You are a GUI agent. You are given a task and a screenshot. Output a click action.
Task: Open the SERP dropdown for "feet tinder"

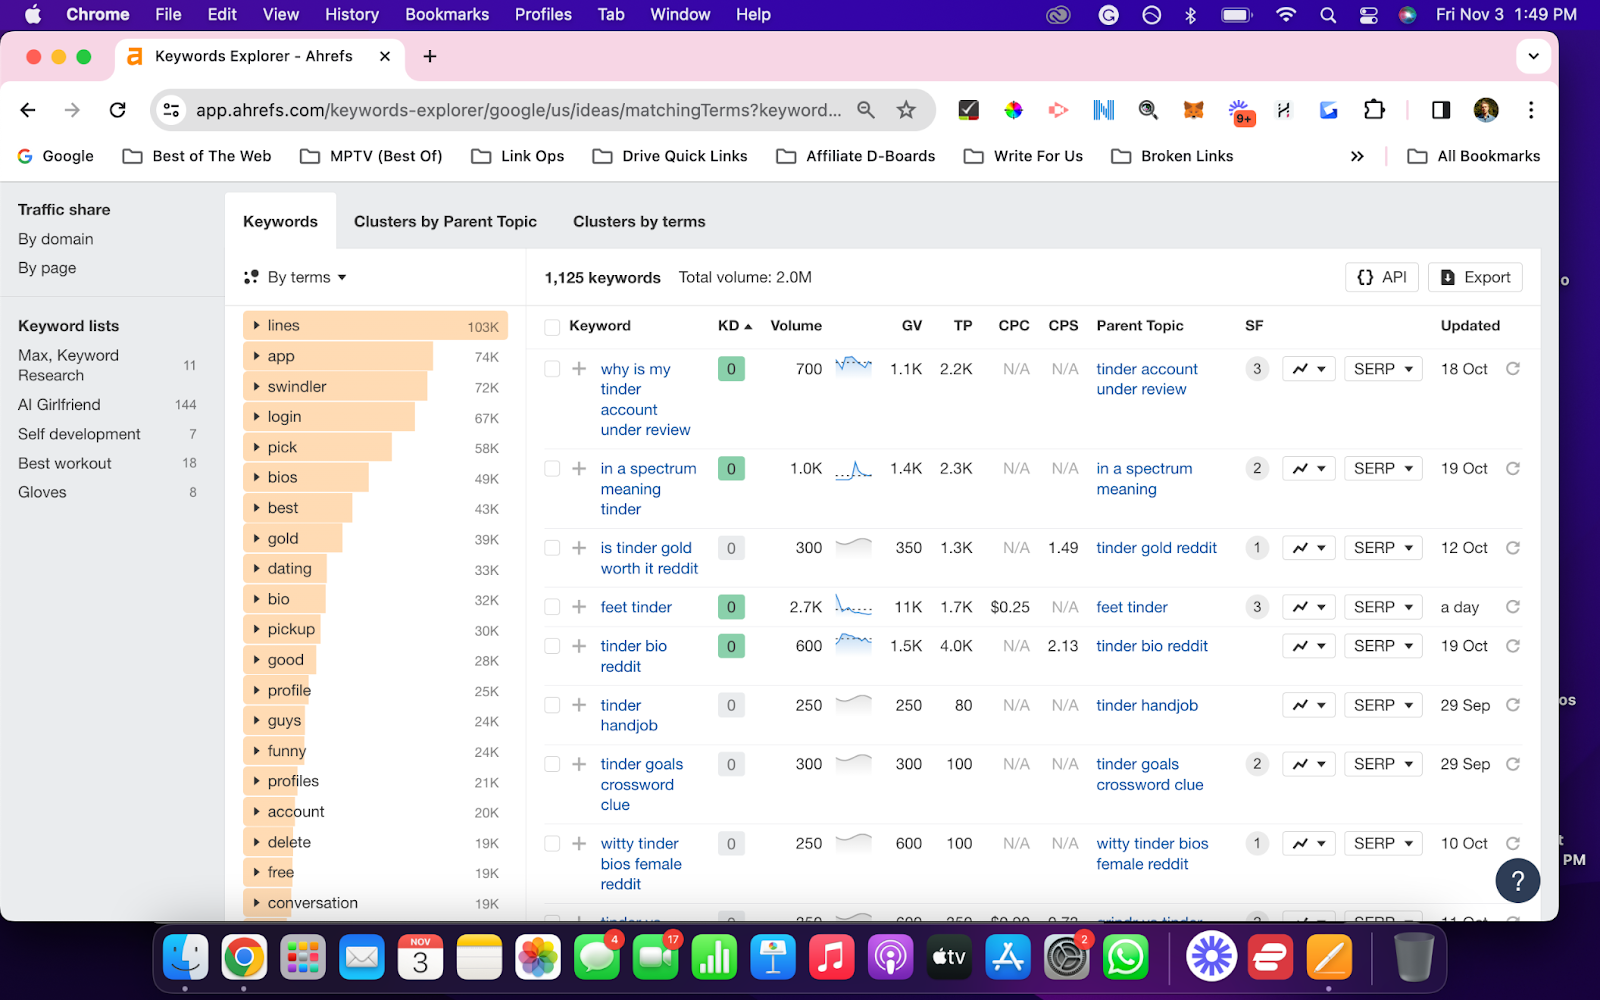pyautogui.click(x=1382, y=606)
